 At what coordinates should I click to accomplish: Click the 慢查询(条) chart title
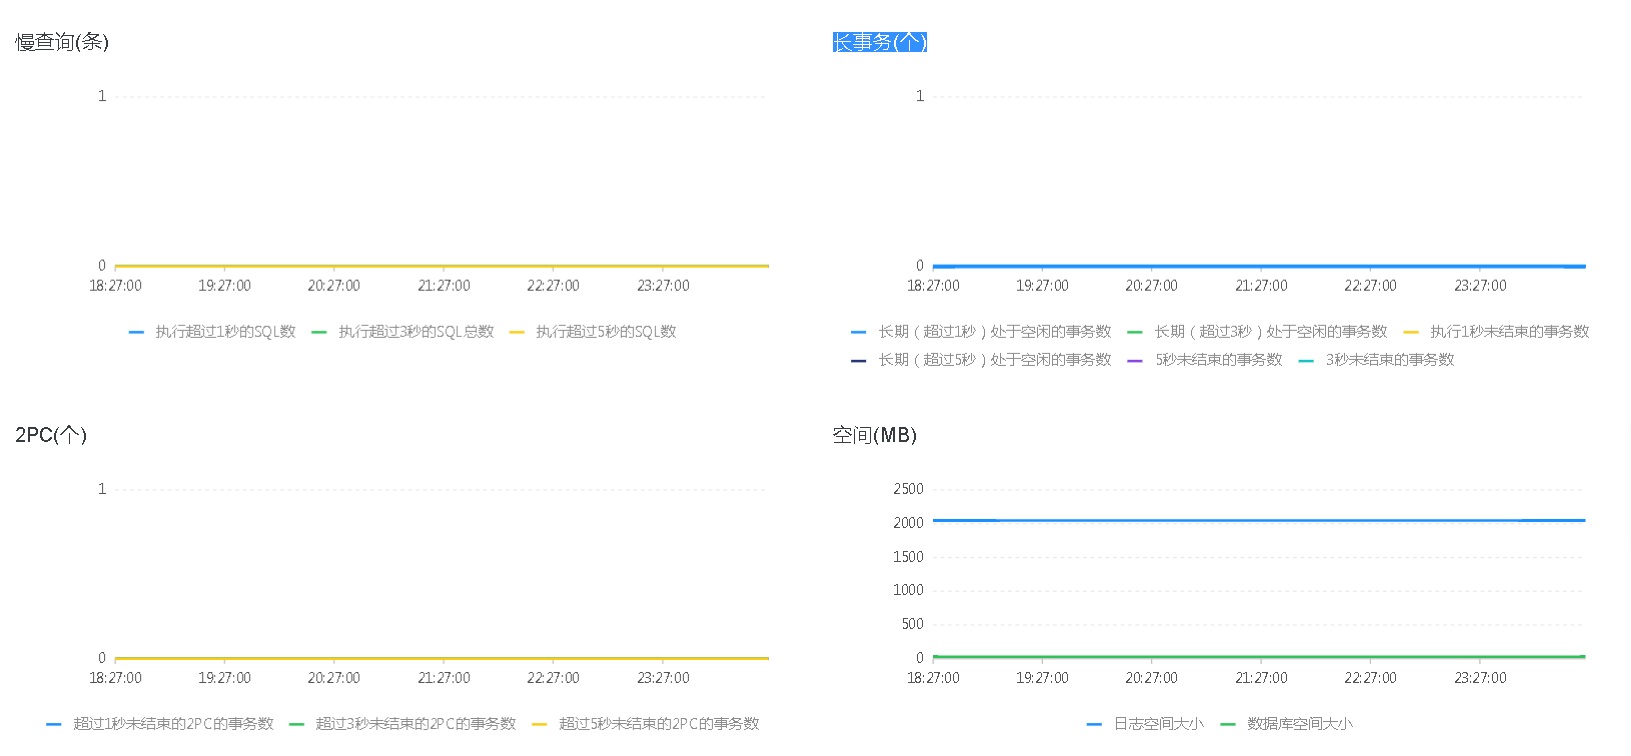[62, 42]
